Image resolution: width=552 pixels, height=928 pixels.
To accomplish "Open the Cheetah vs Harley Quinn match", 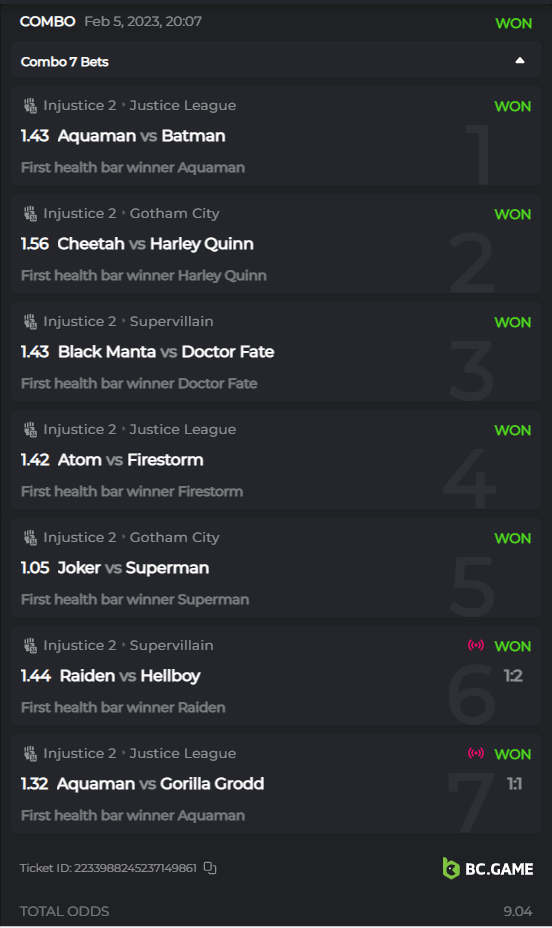I will [156, 244].
